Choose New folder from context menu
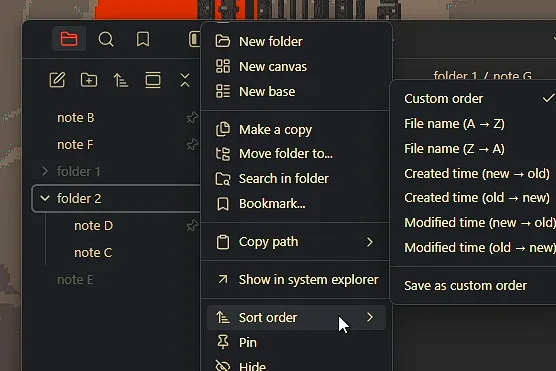Image resolution: width=556 pixels, height=371 pixels. [x=296, y=41]
